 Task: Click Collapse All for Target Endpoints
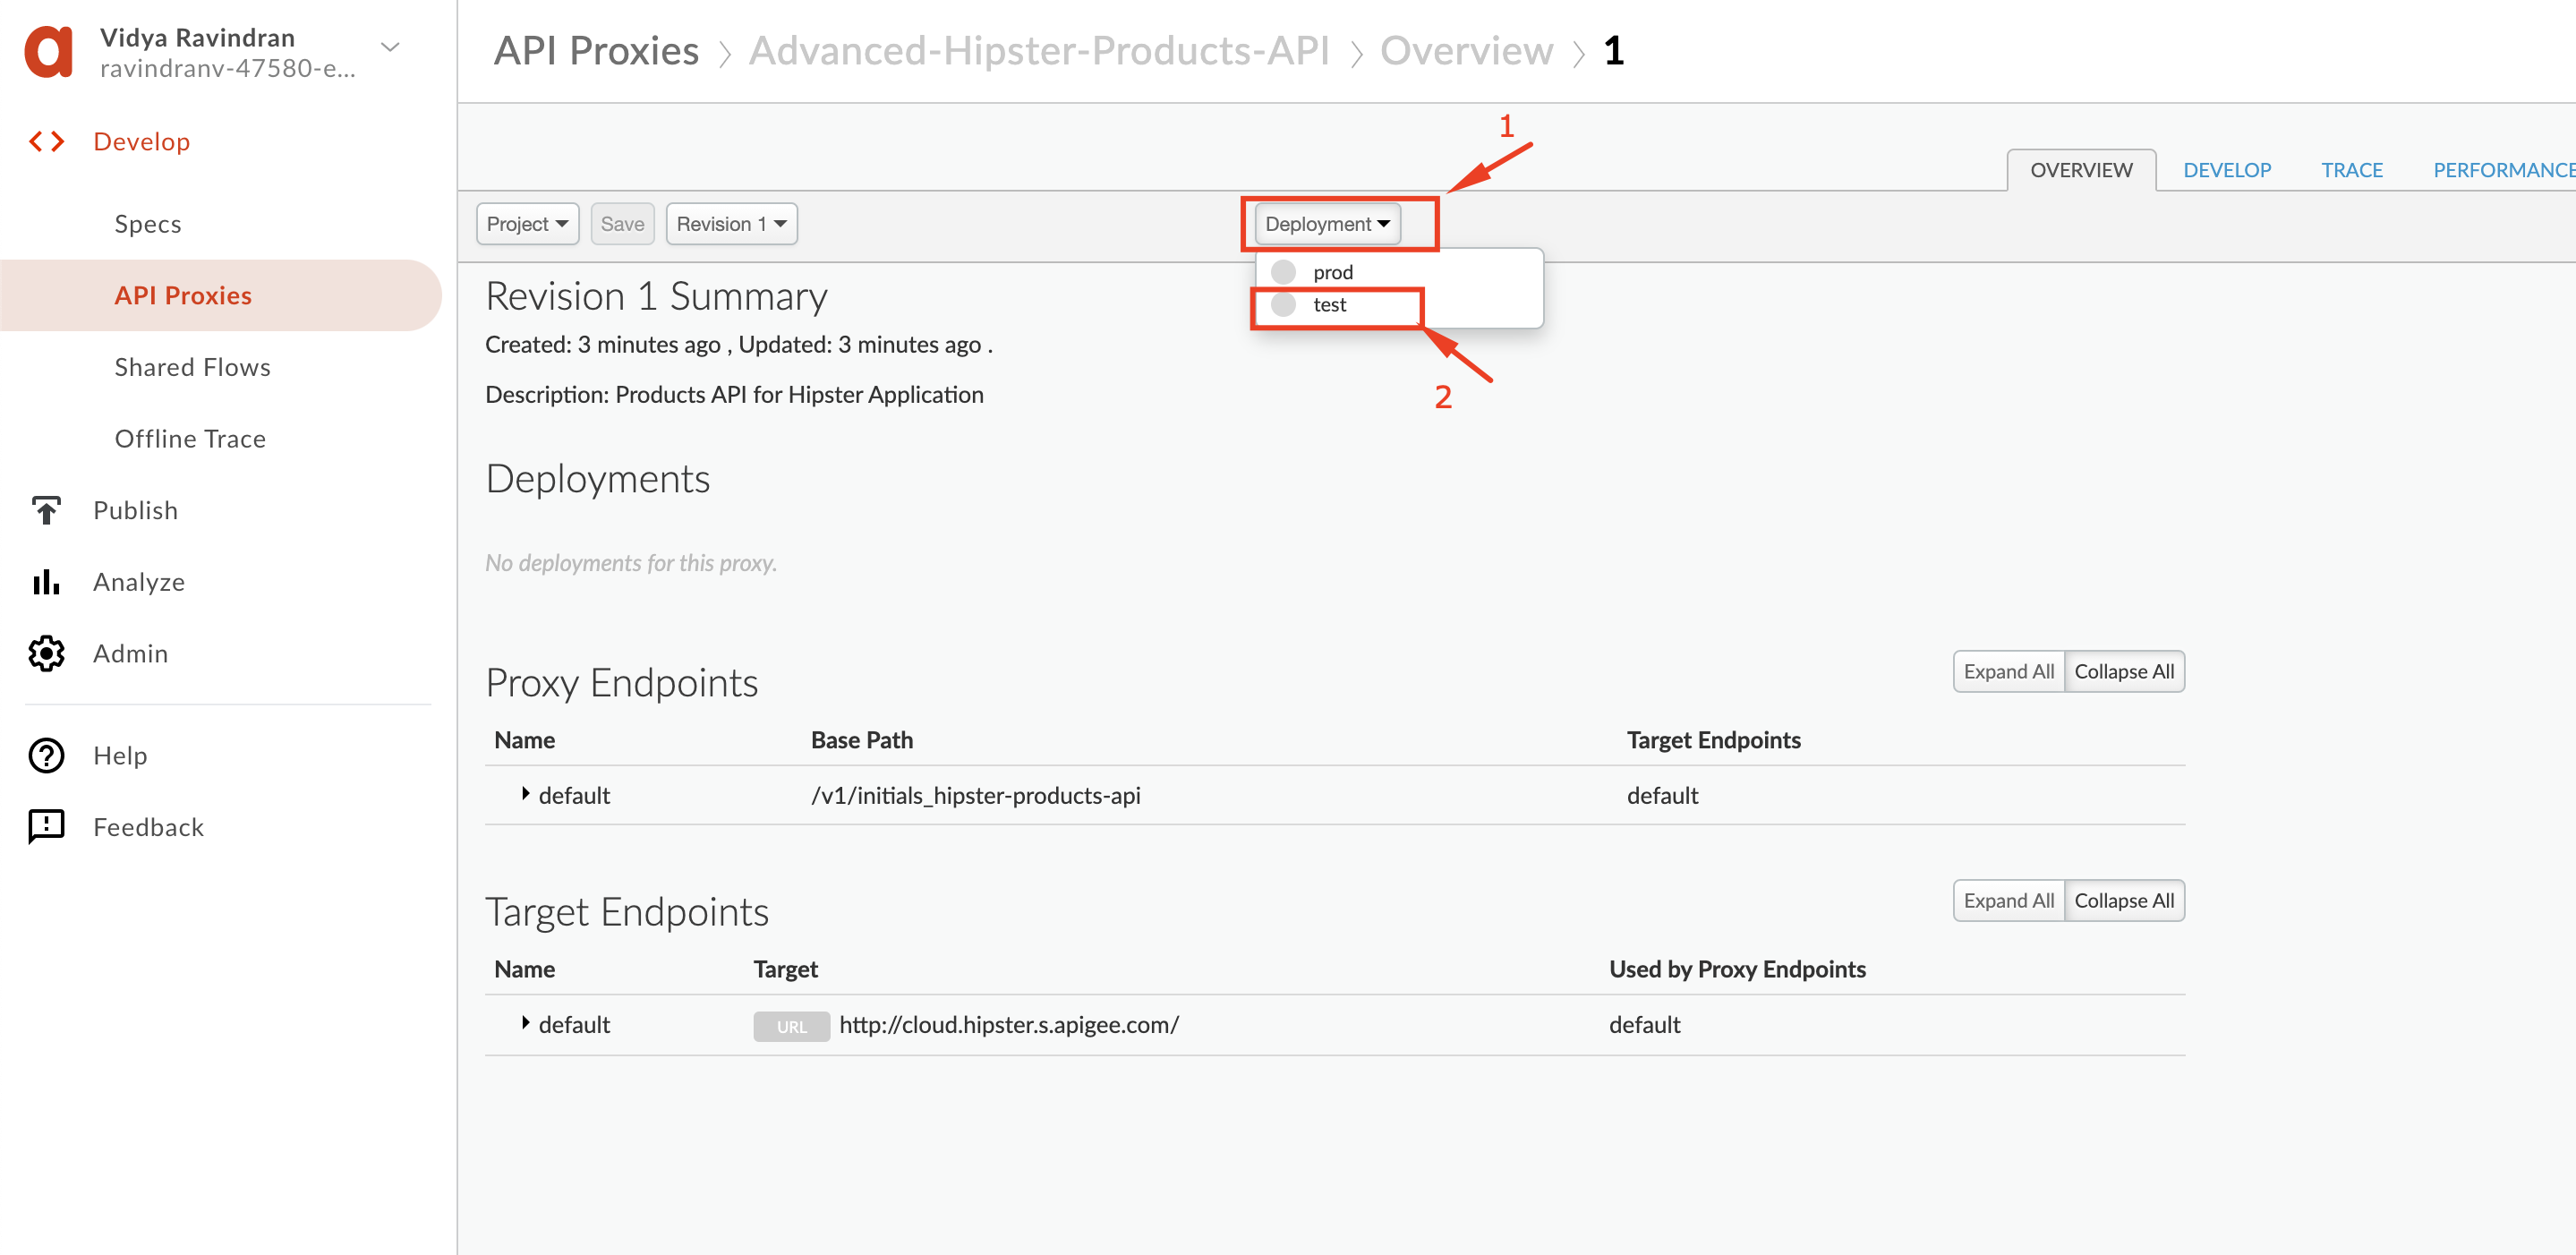point(2124,900)
